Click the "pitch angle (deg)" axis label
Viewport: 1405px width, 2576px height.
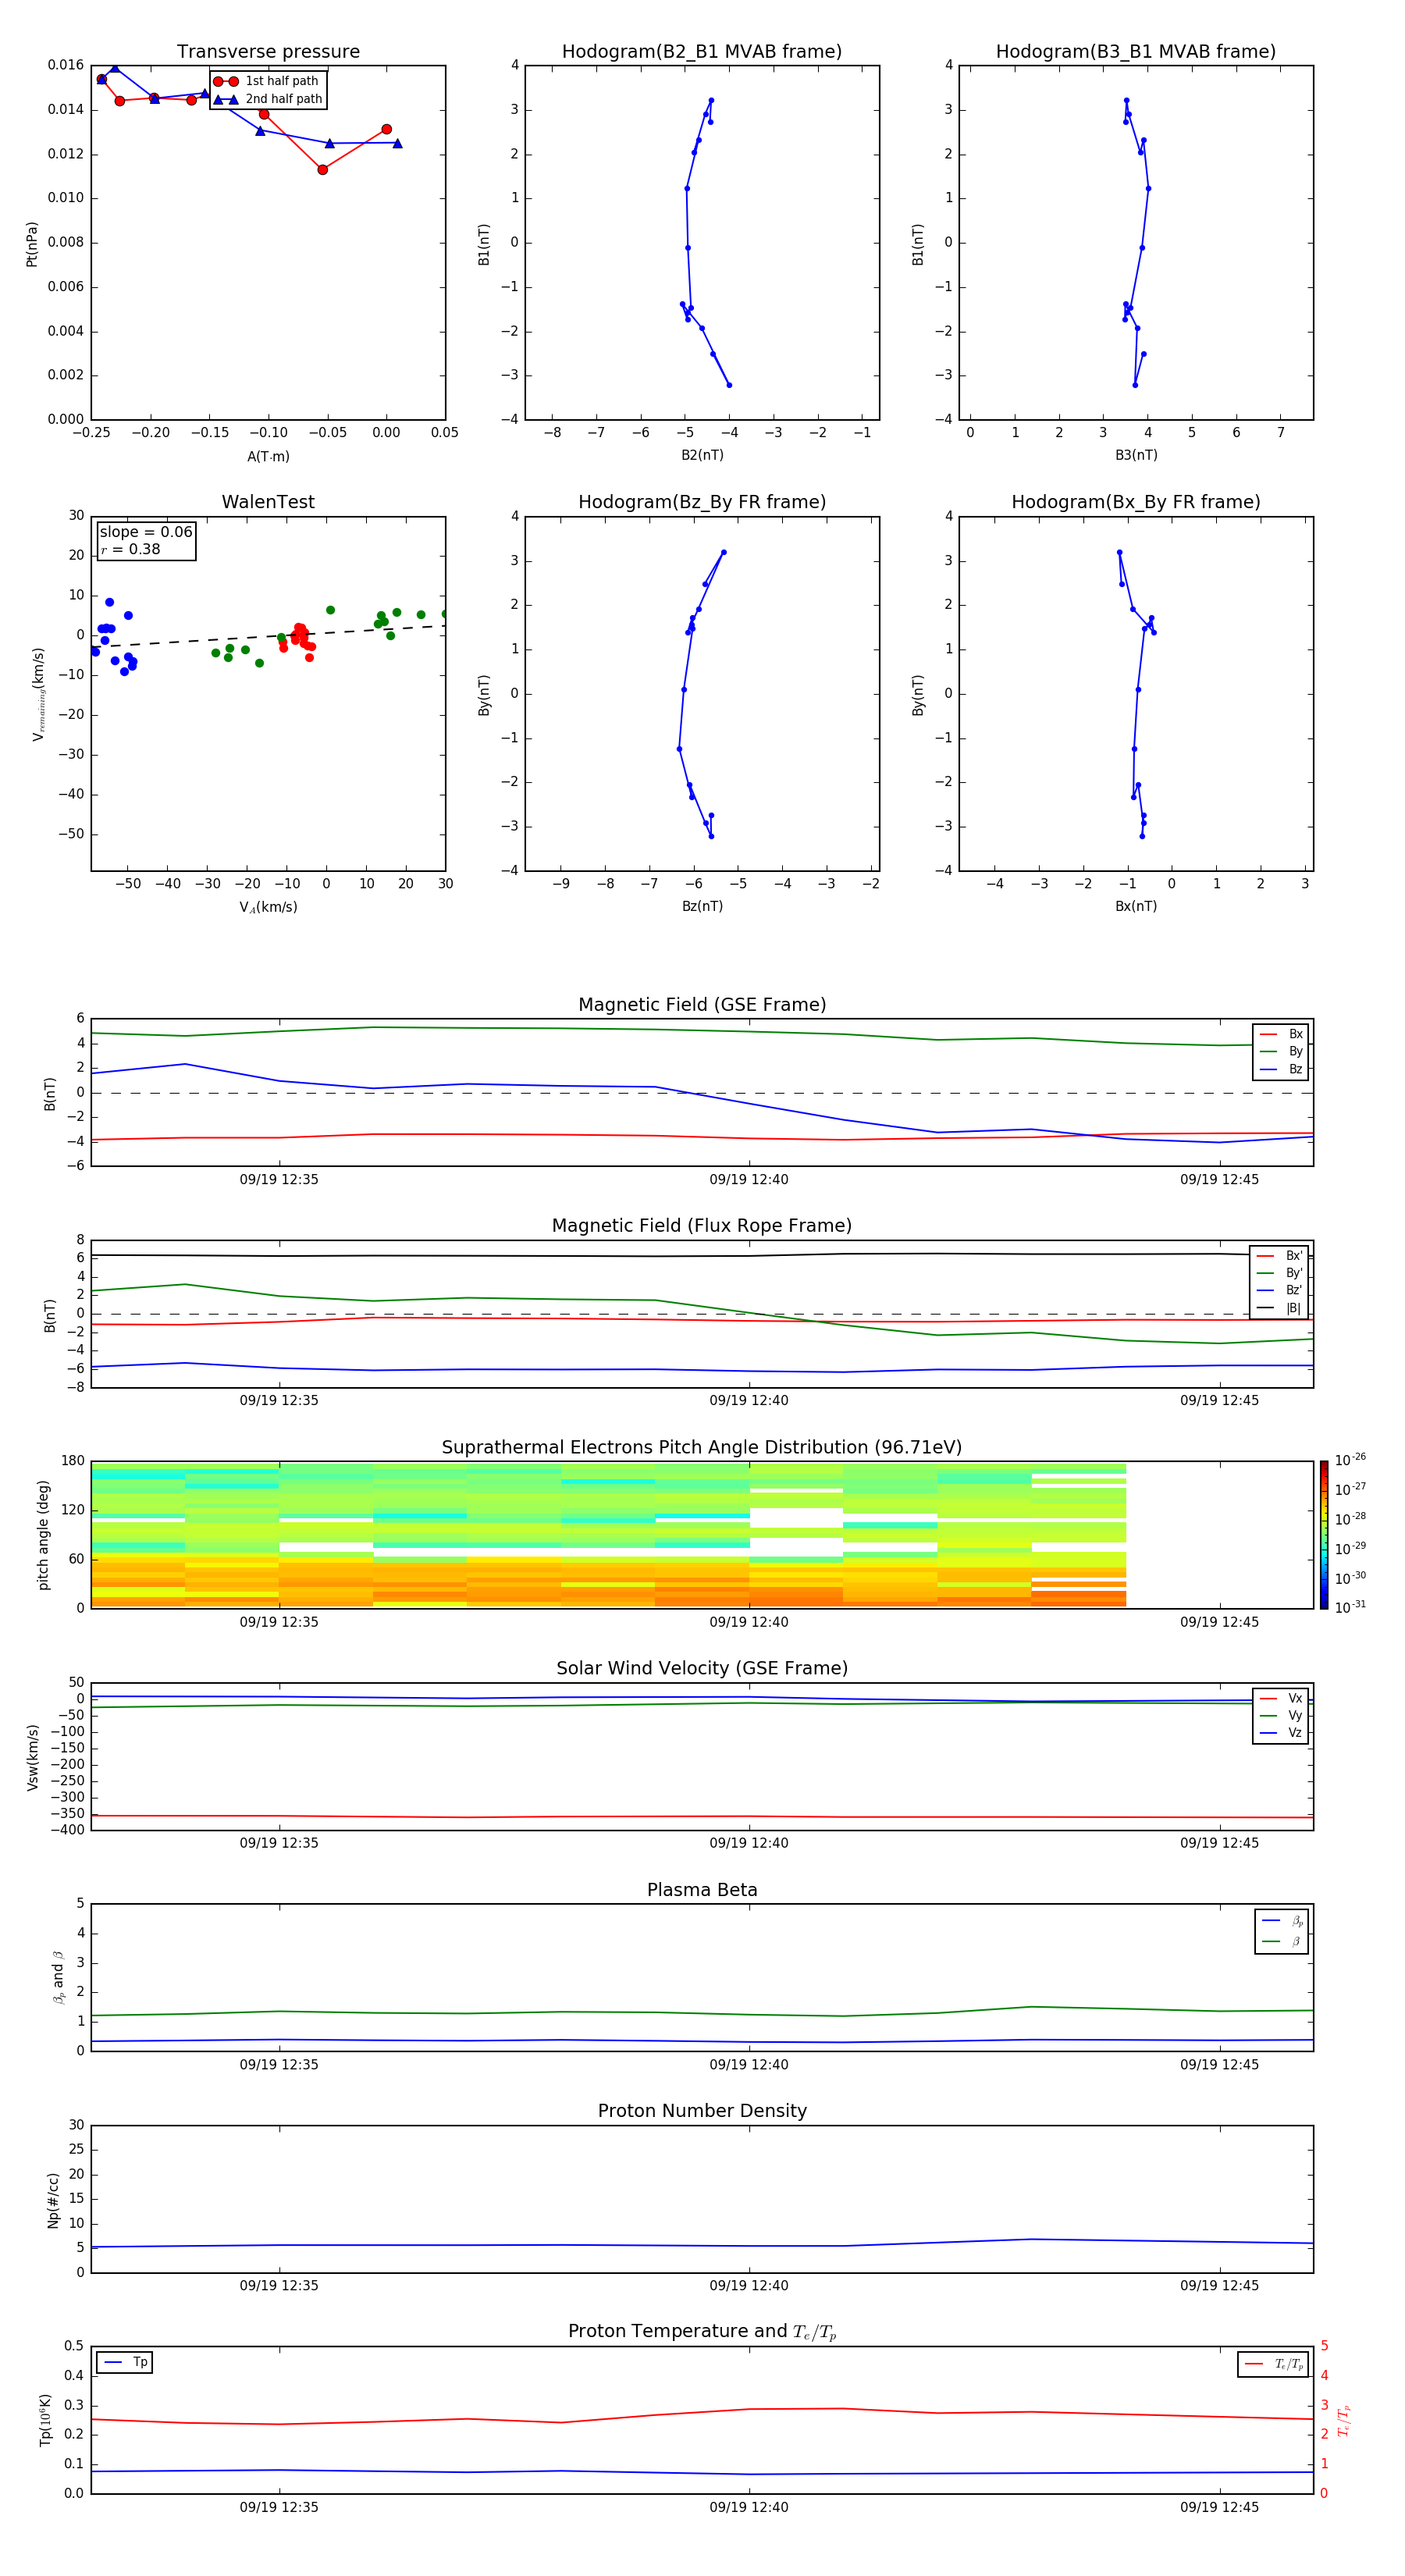pyautogui.click(x=43, y=1535)
